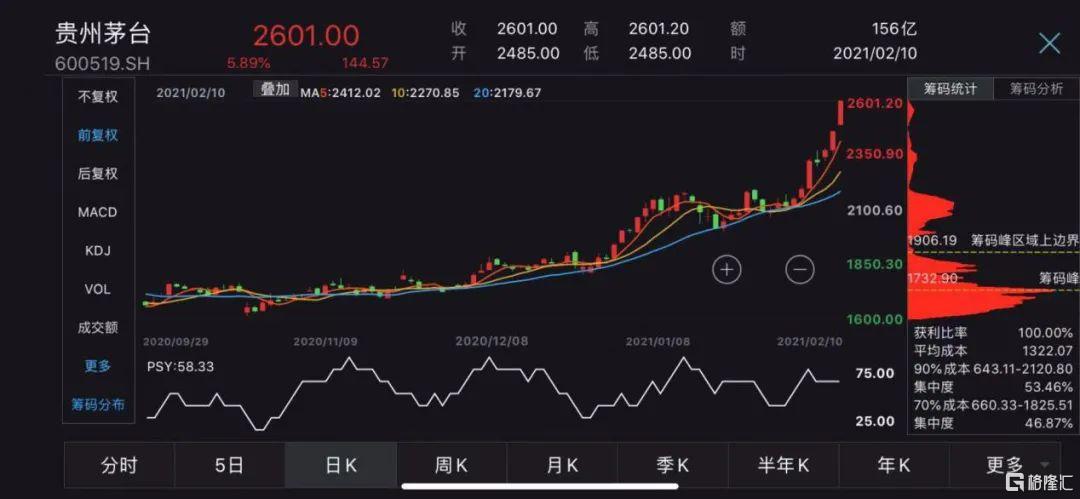
Task: Select the 日K period tab
Action: pyautogui.click(x=341, y=465)
